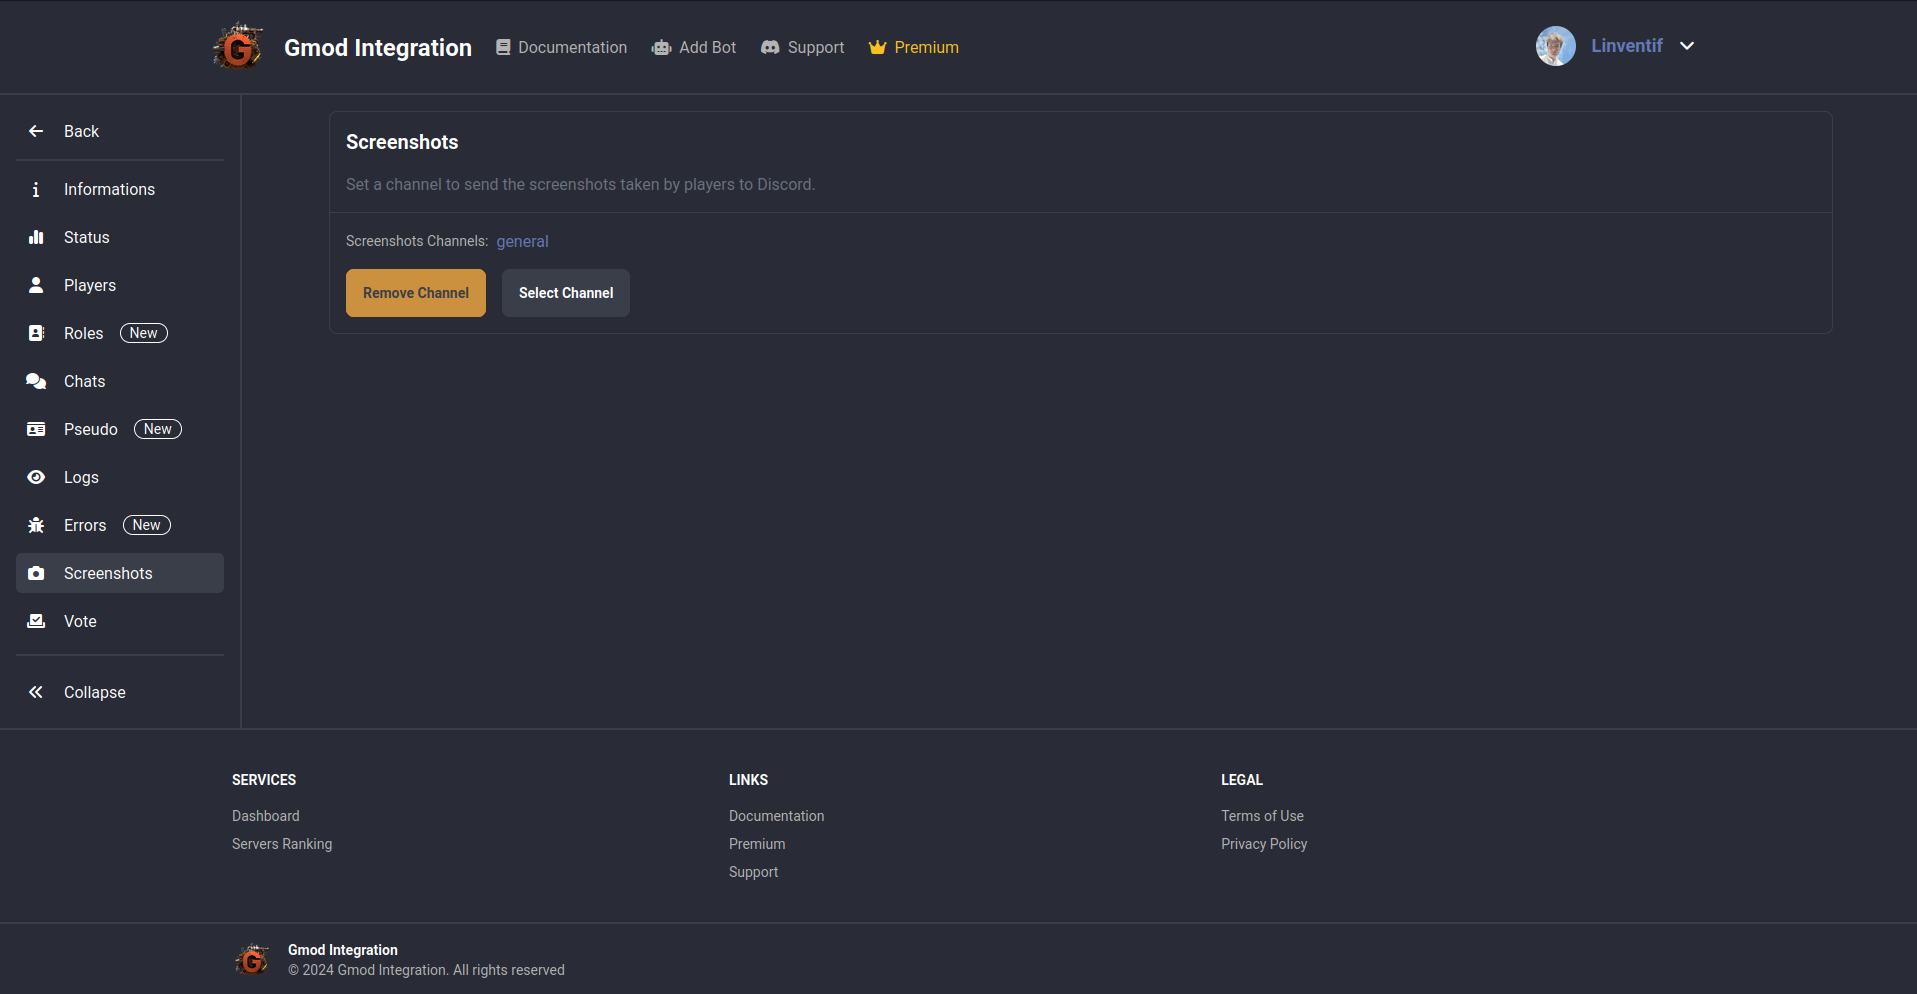Image resolution: width=1917 pixels, height=994 pixels.
Task: Go back using the Back arrow
Action: tap(36, 131)
